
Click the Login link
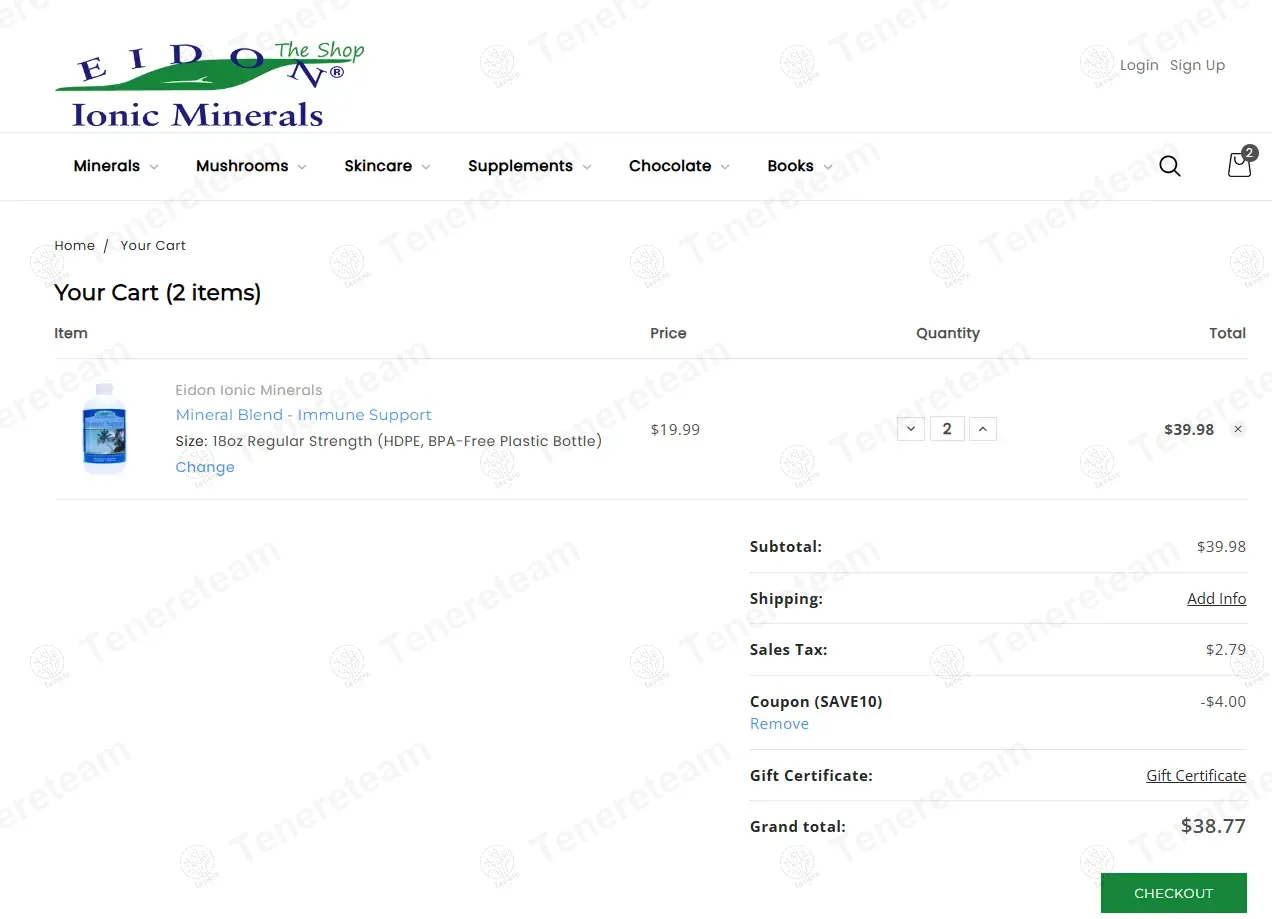(1139, 65)
